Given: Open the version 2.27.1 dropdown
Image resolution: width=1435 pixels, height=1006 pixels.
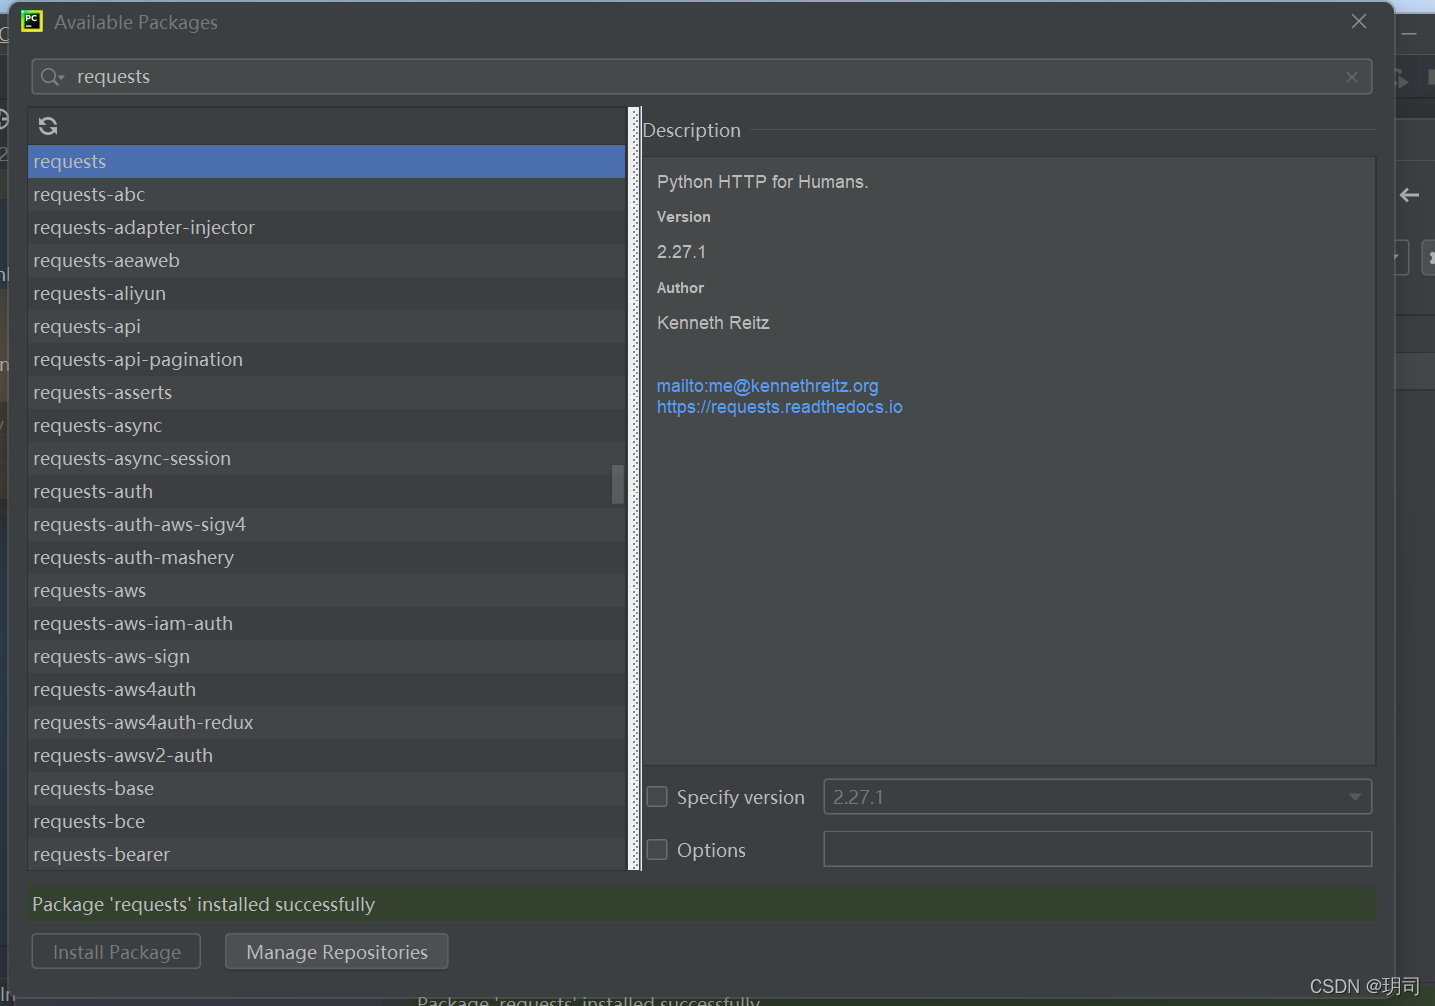Looking at the screenshot, I should click(x=1097, y=797).
